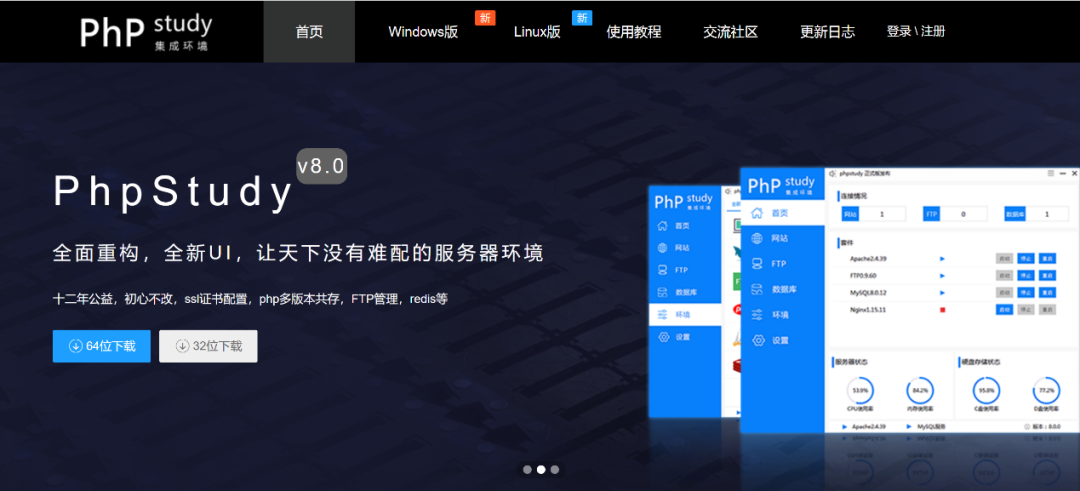Viewport: 1080px width, 491px height.
Task: Go to Windows版 in the top menu
Action: tap(423, 32)
